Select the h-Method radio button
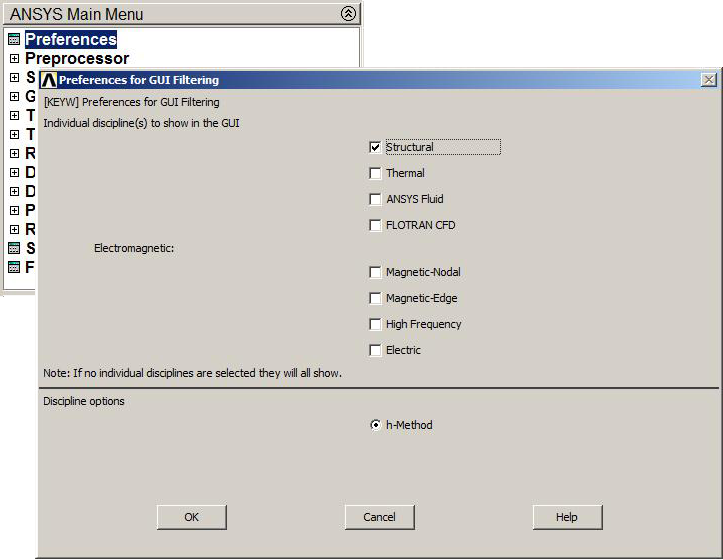 (x=376, y=425)
